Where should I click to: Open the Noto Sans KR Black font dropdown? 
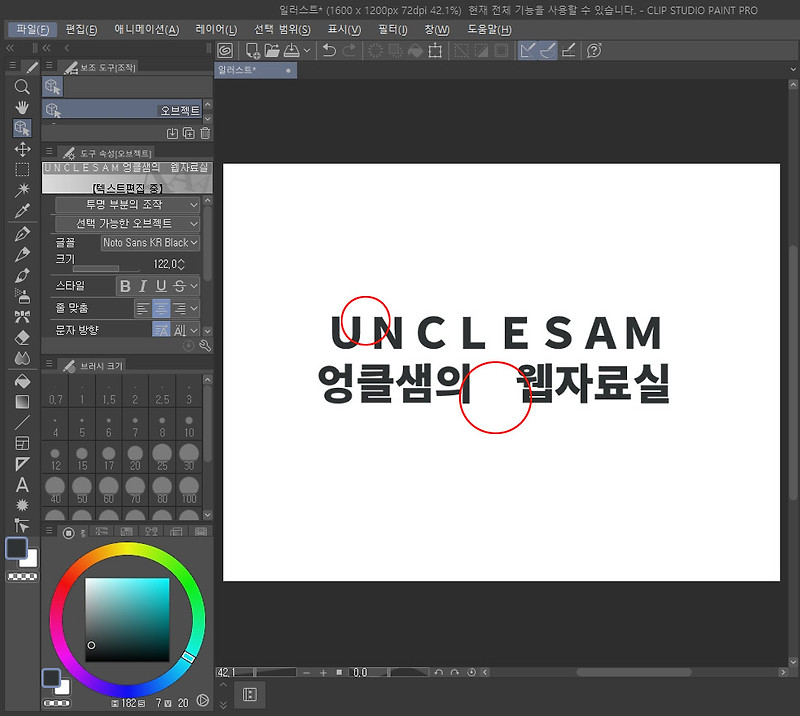tap(150, 243)
